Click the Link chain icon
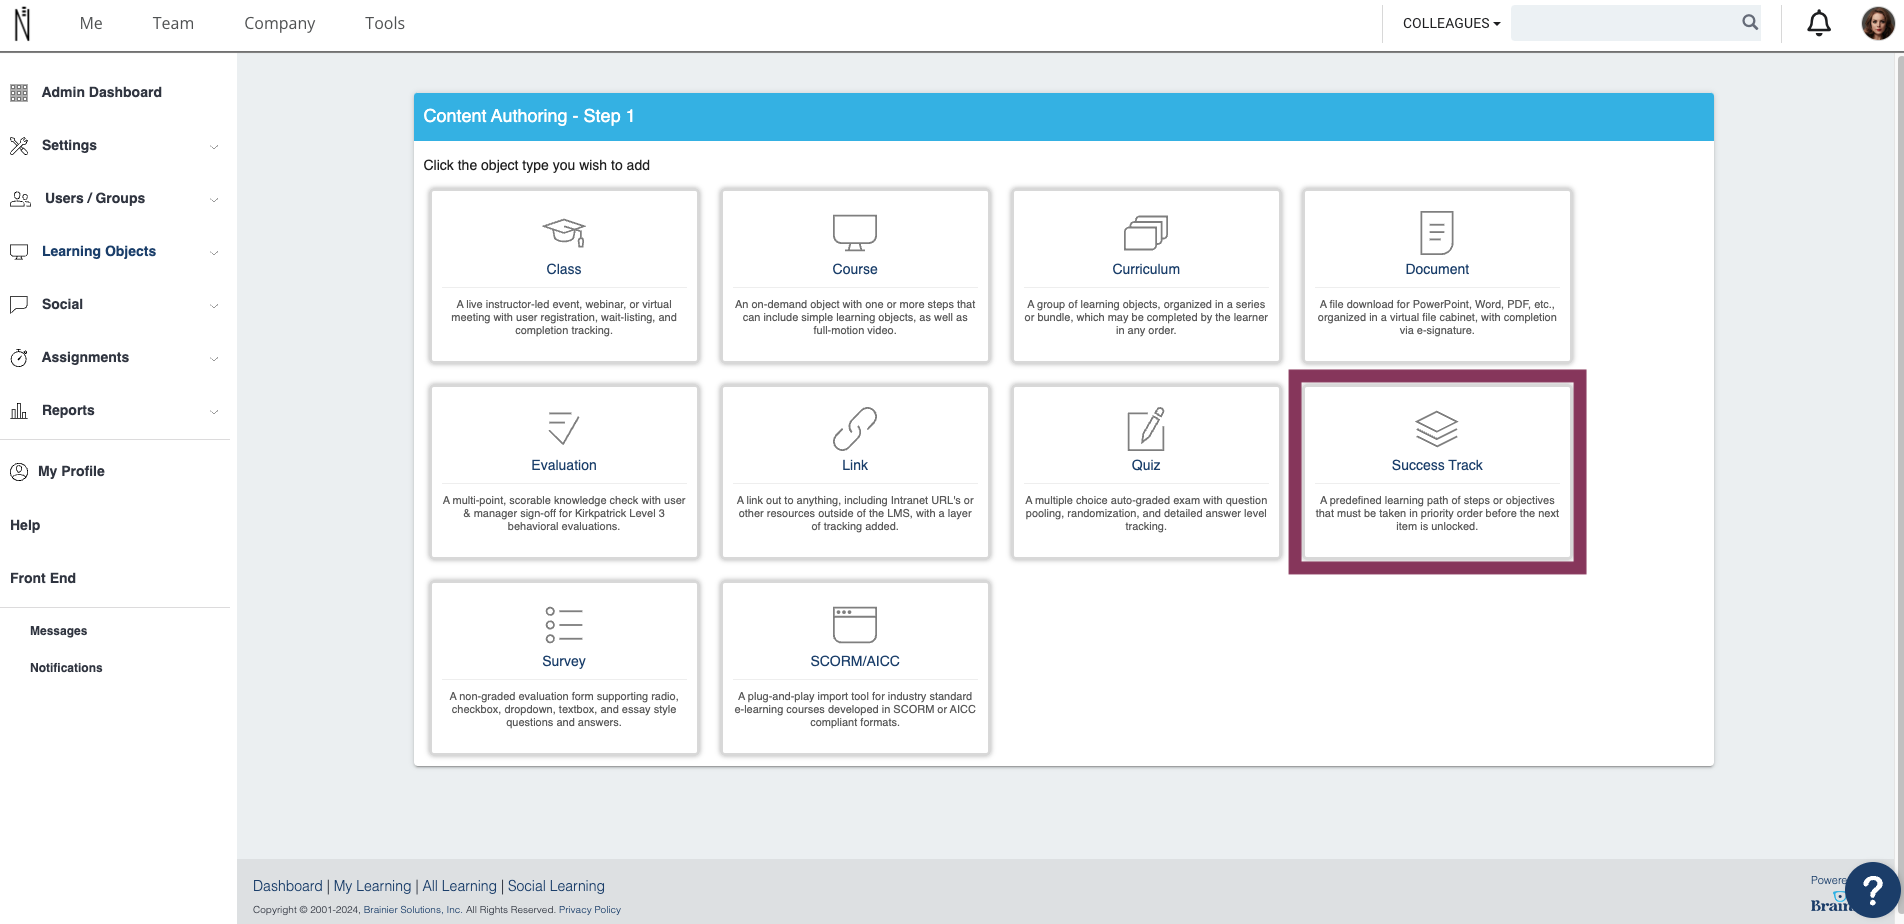Image resolution: width=1904 pixels, height=924 pixels. [x=855, y=428]
